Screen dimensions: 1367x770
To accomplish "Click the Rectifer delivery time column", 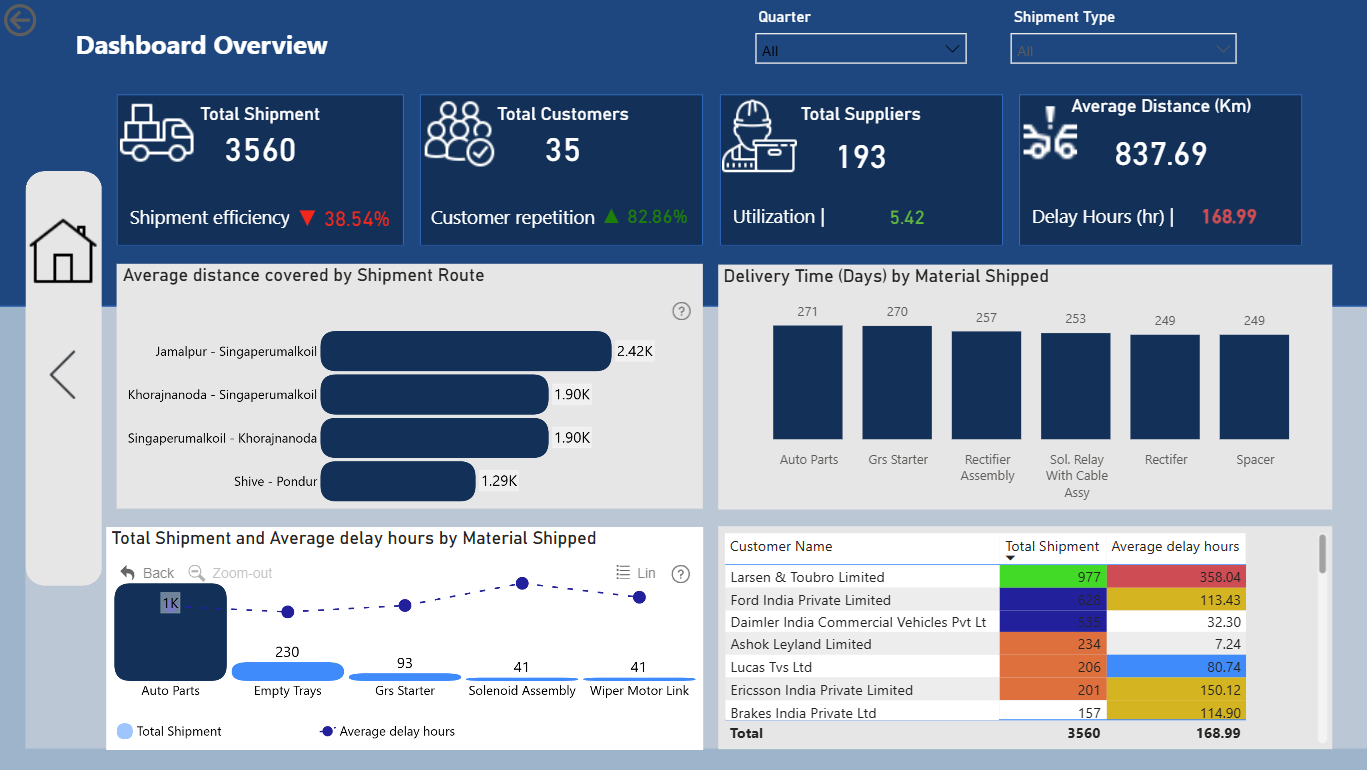I will [1165, 387].
